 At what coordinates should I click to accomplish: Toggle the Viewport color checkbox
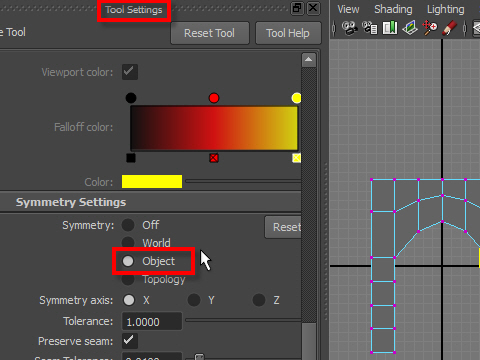[130, 72]
